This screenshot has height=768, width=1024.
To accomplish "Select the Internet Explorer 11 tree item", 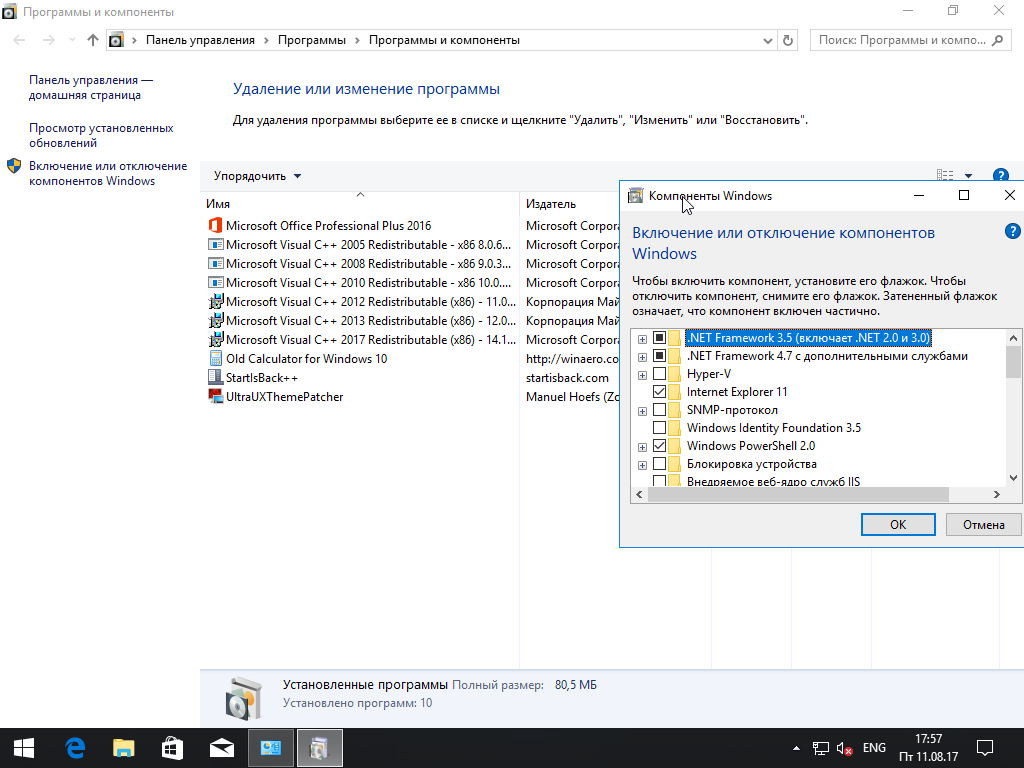I will [x=737, y=392].
